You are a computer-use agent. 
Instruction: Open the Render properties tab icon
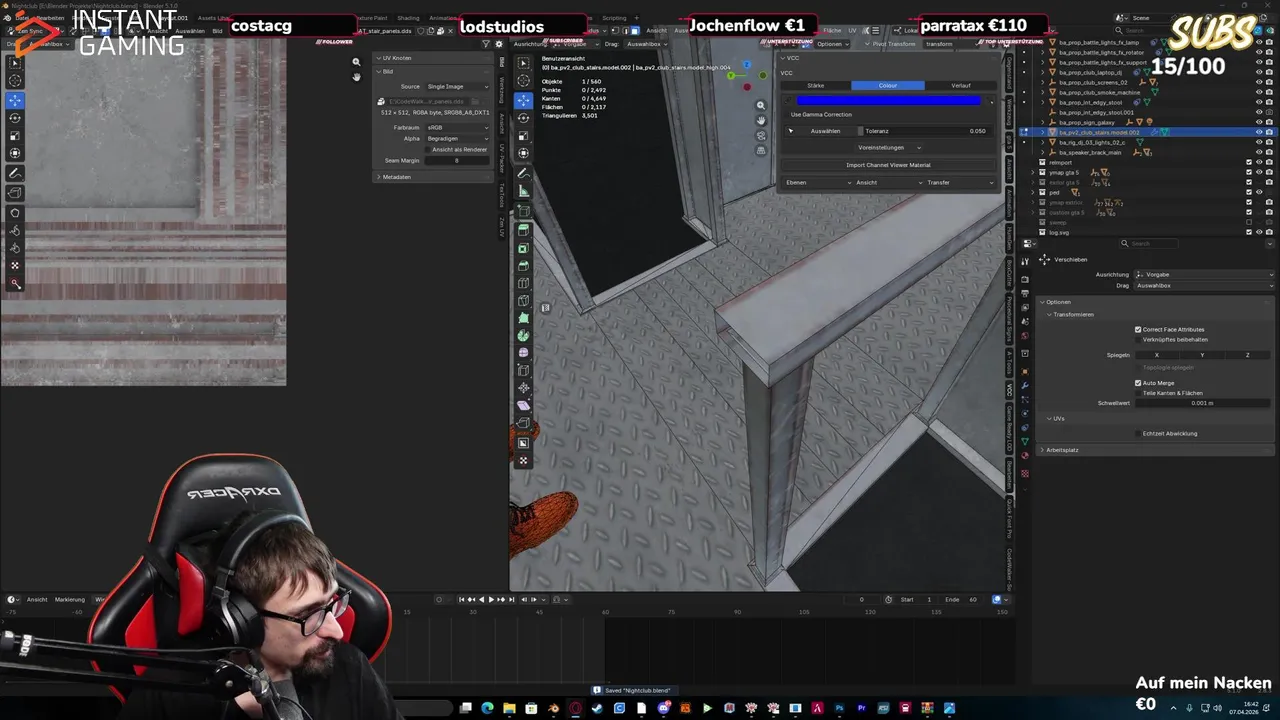click(x=1025, y=280)
